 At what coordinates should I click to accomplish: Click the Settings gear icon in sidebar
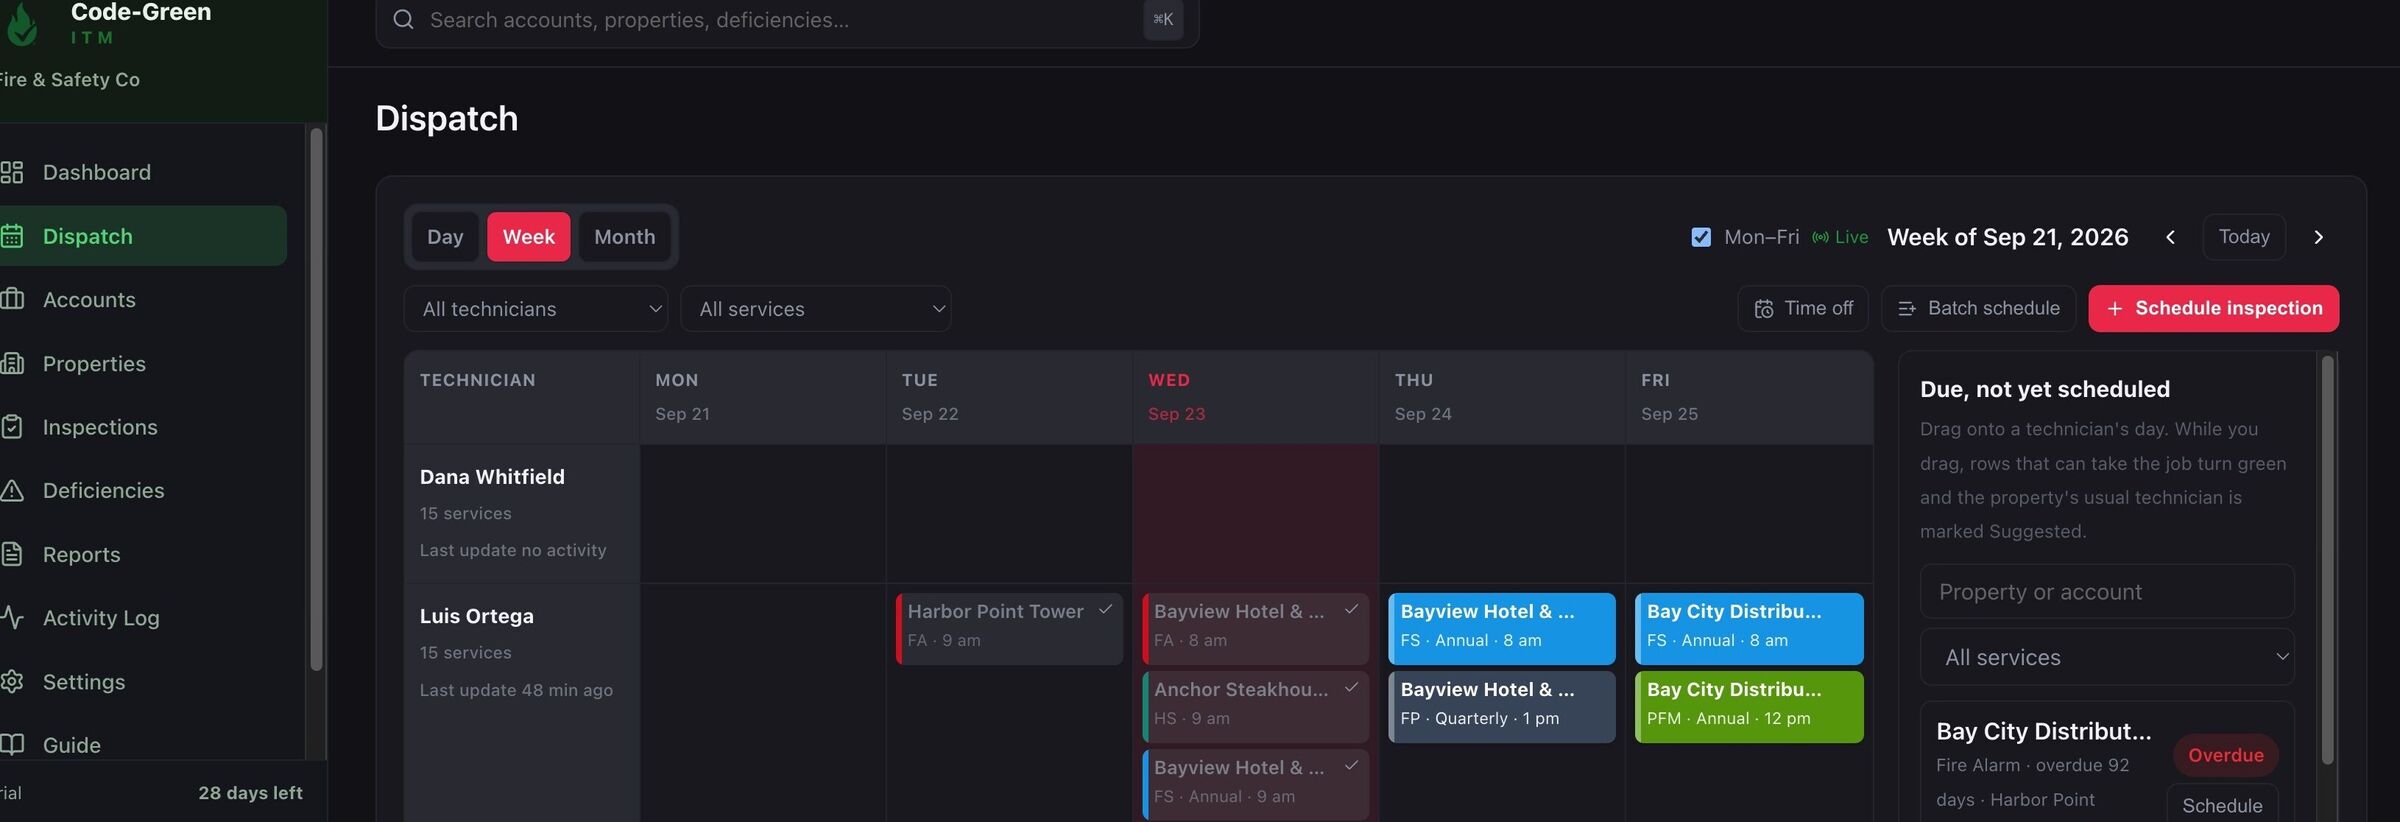click(x=12, y=682)
